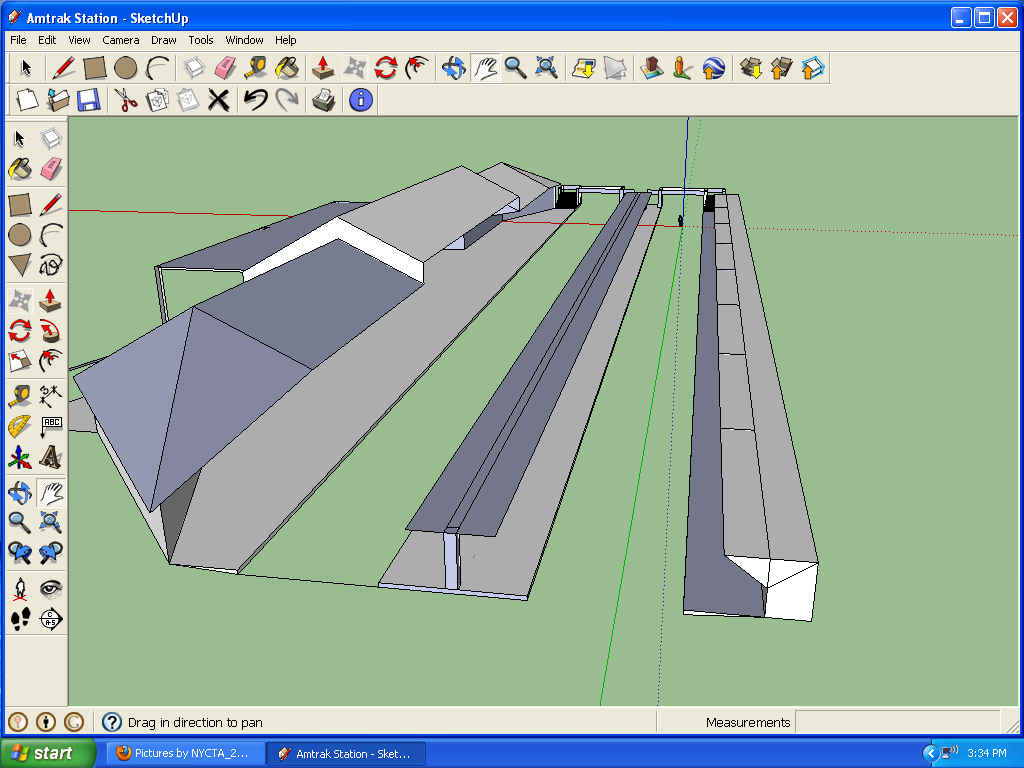1024x768 pixels.
Task: Click the Previous view icon in left palette
Action: [x=20, y=552]
